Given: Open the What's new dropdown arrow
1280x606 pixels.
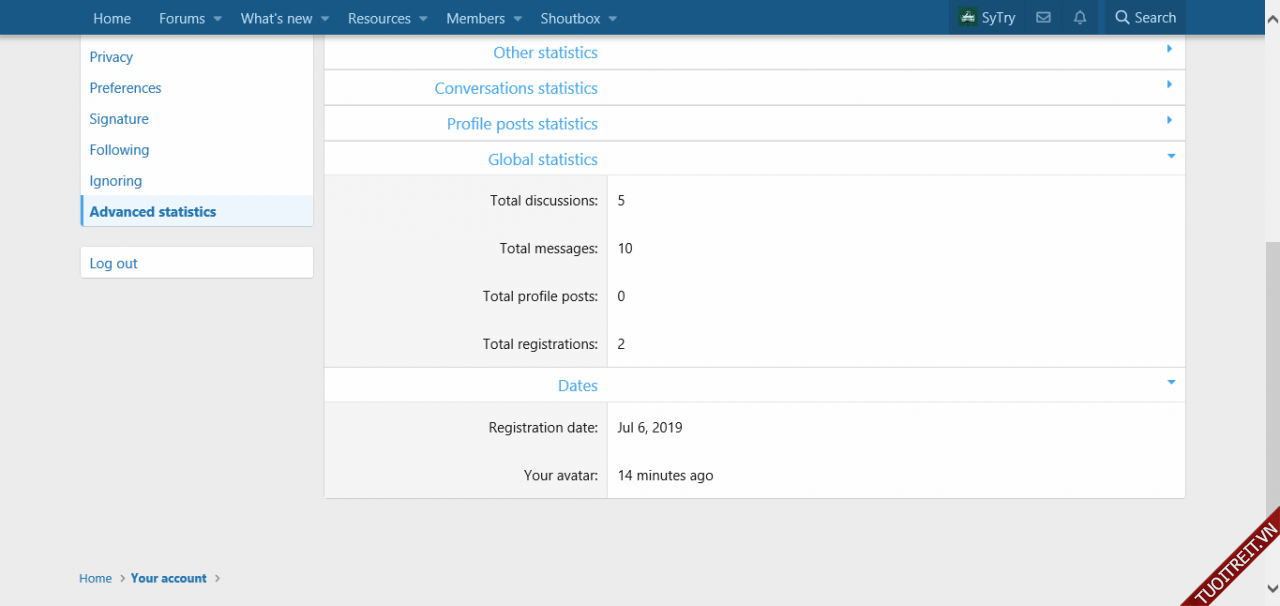Looking at the screenshot, I should tap(325, 19).
